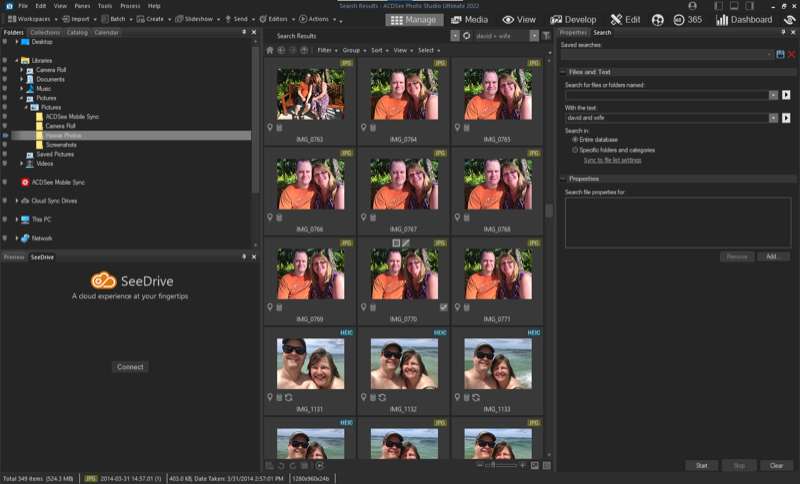This screenshot has height=484, width=800.
Task: Refresh the search results
Action: tap(466, 36)
